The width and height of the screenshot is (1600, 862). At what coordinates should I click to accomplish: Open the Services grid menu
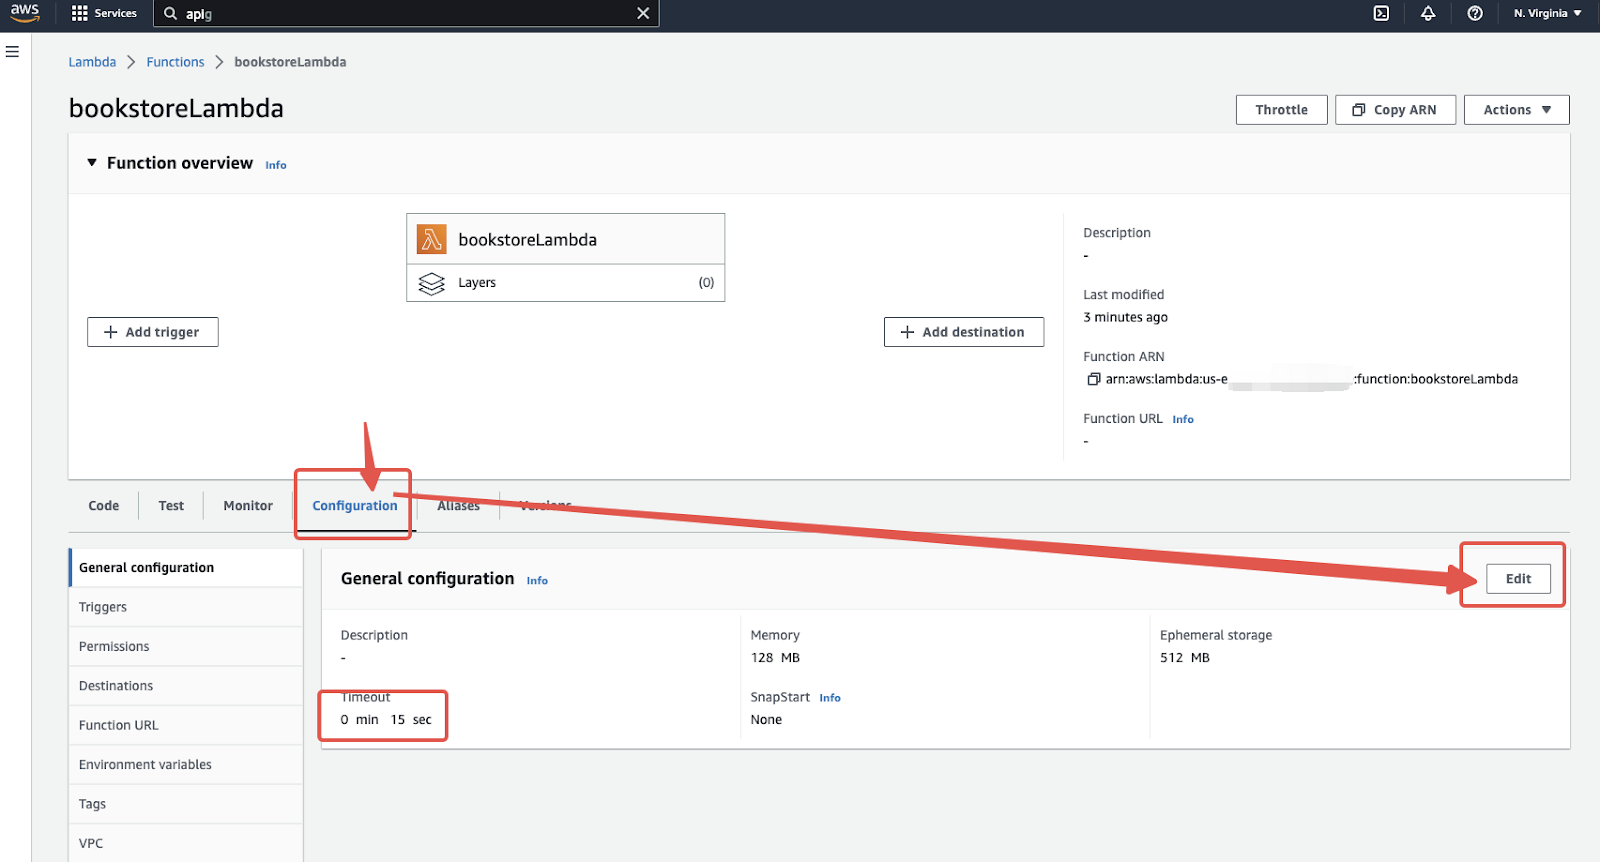coord(104,13)
